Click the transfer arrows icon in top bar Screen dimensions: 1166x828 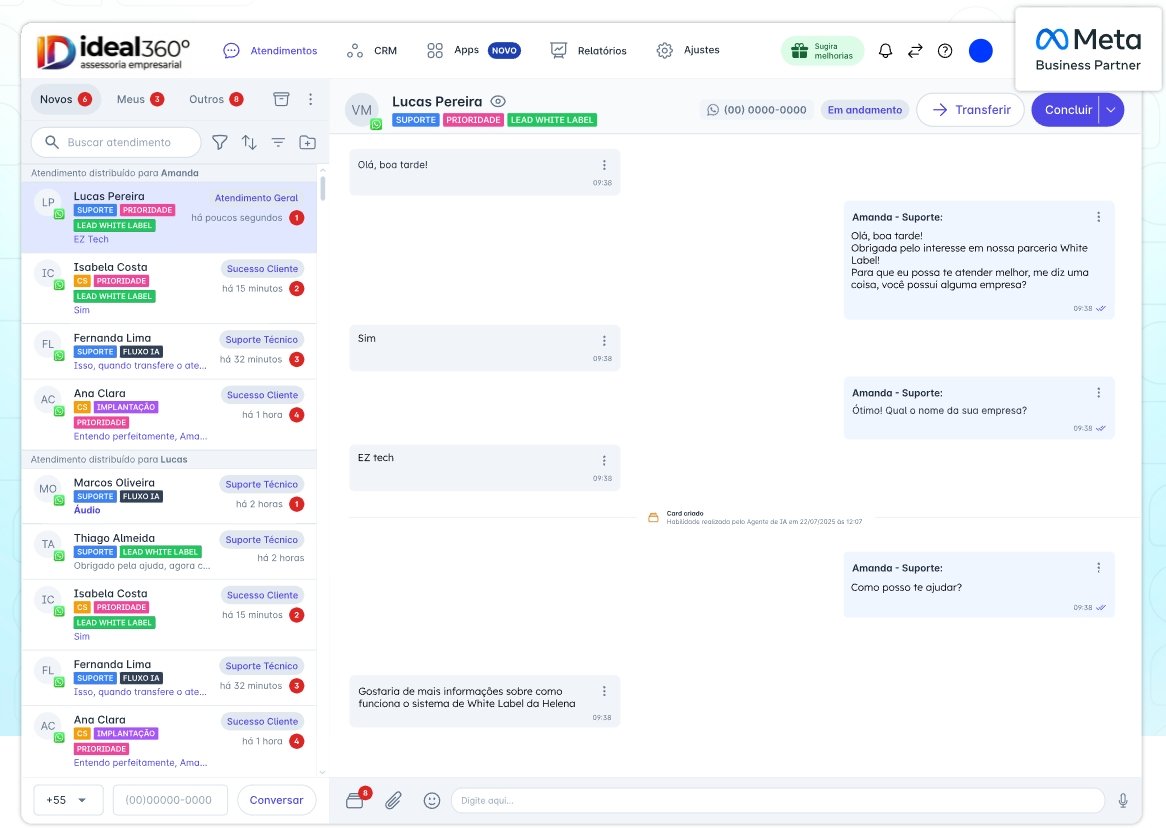[x=915, y=50]
